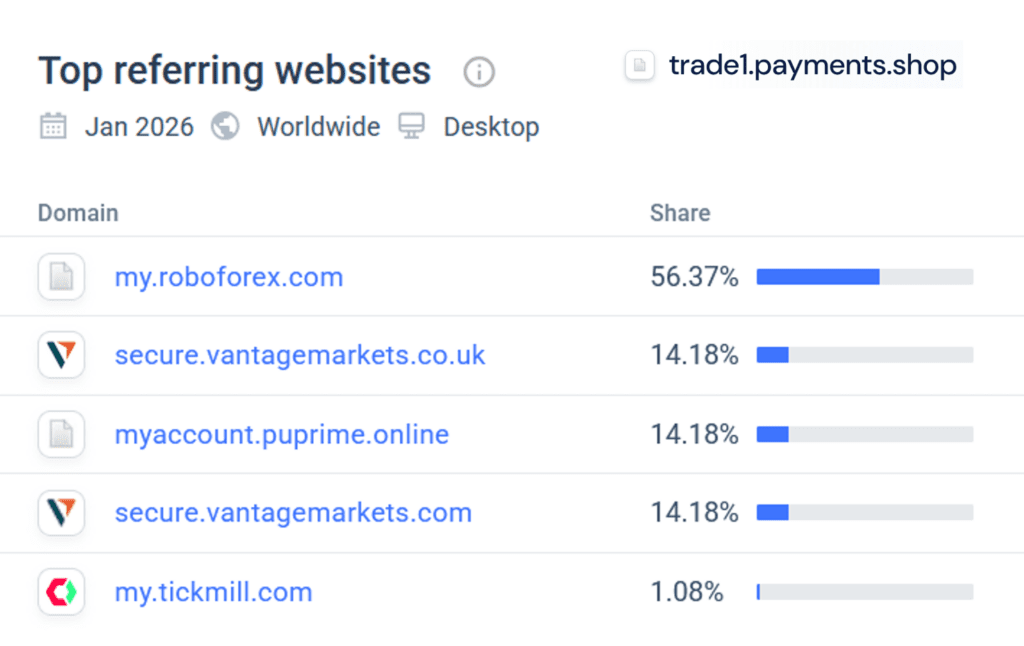Open the Desktop device selector
Viewport: 1024px width, 646px height.
tap(491, 127)
